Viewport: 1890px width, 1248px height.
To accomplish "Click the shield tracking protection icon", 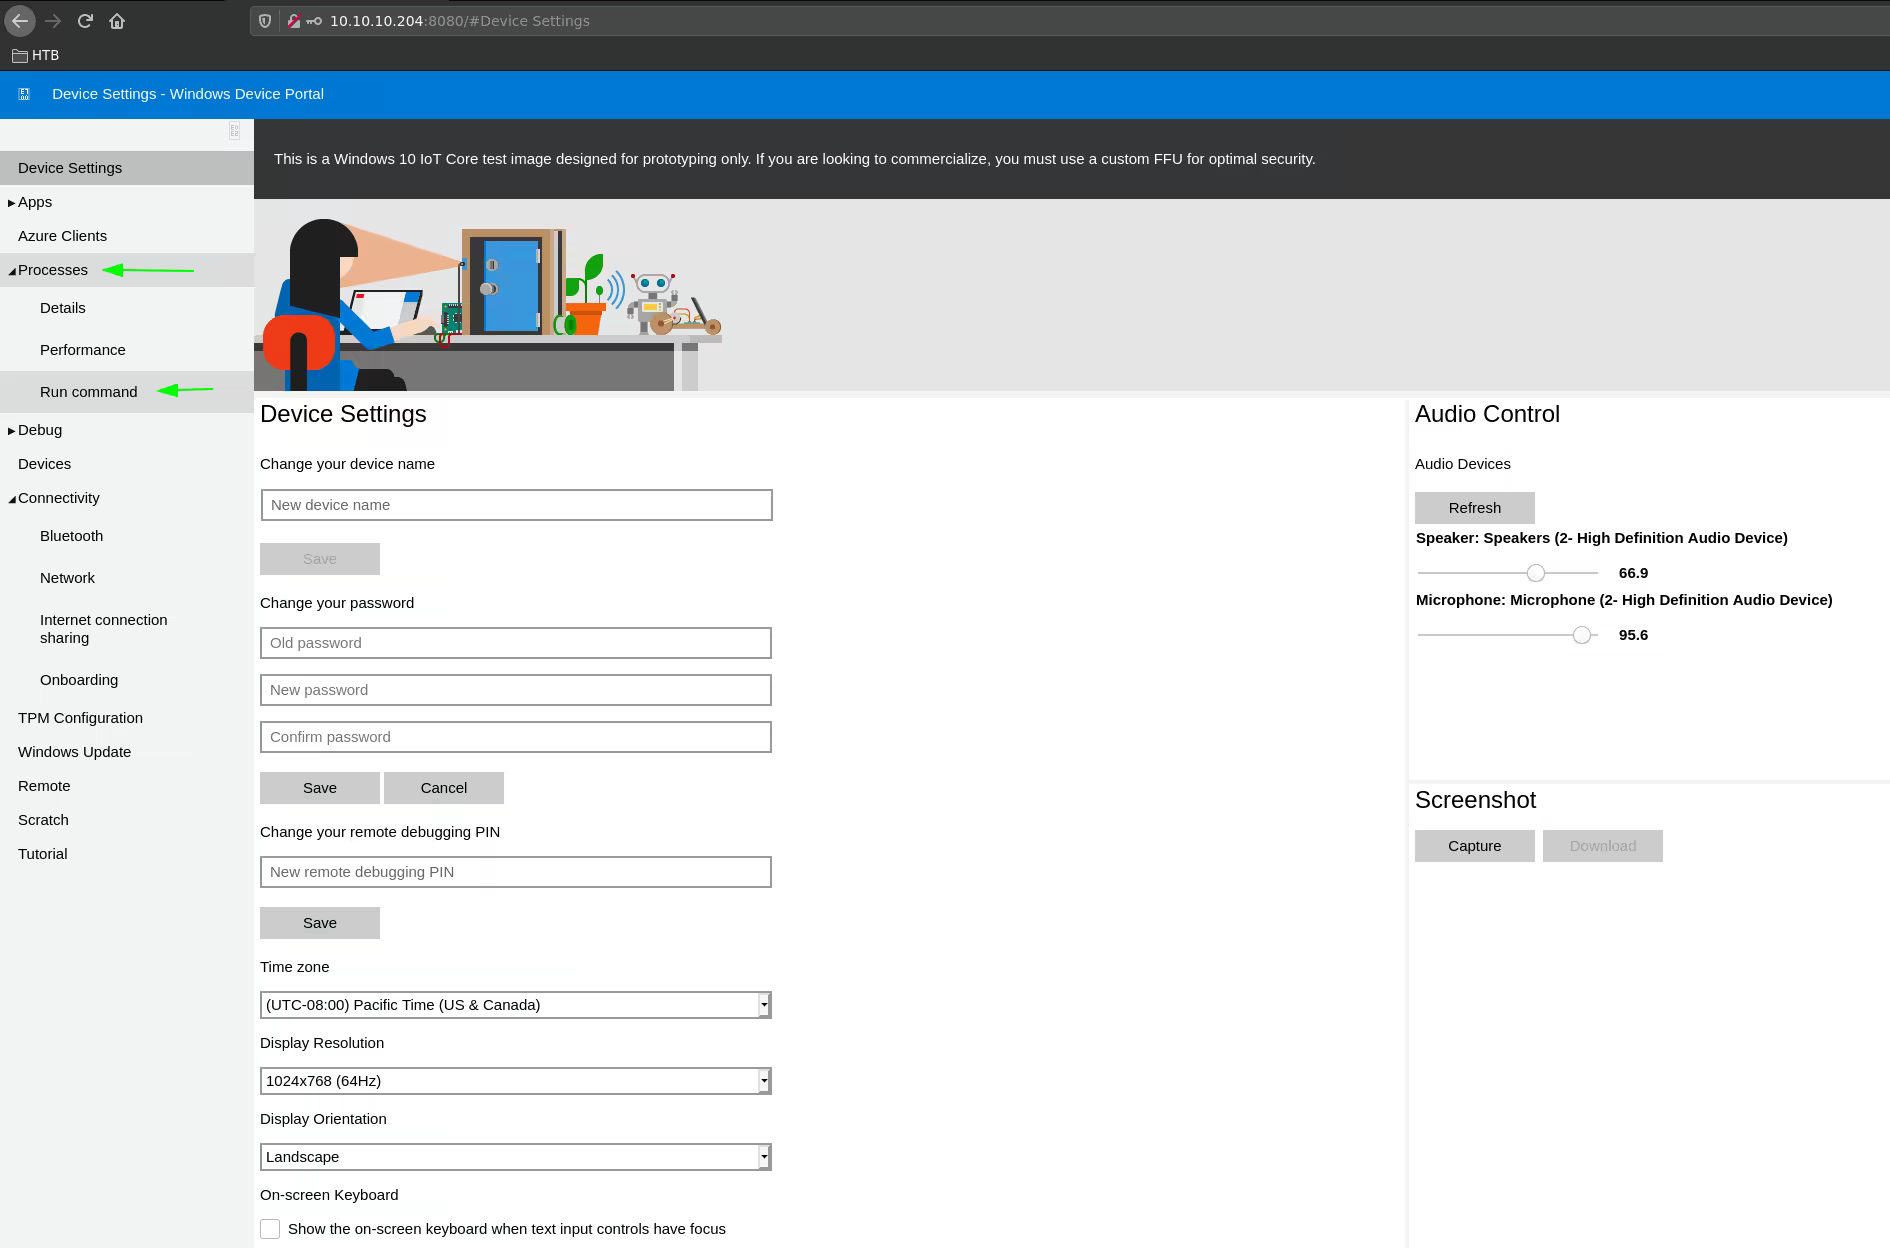I will coord(265,21).
